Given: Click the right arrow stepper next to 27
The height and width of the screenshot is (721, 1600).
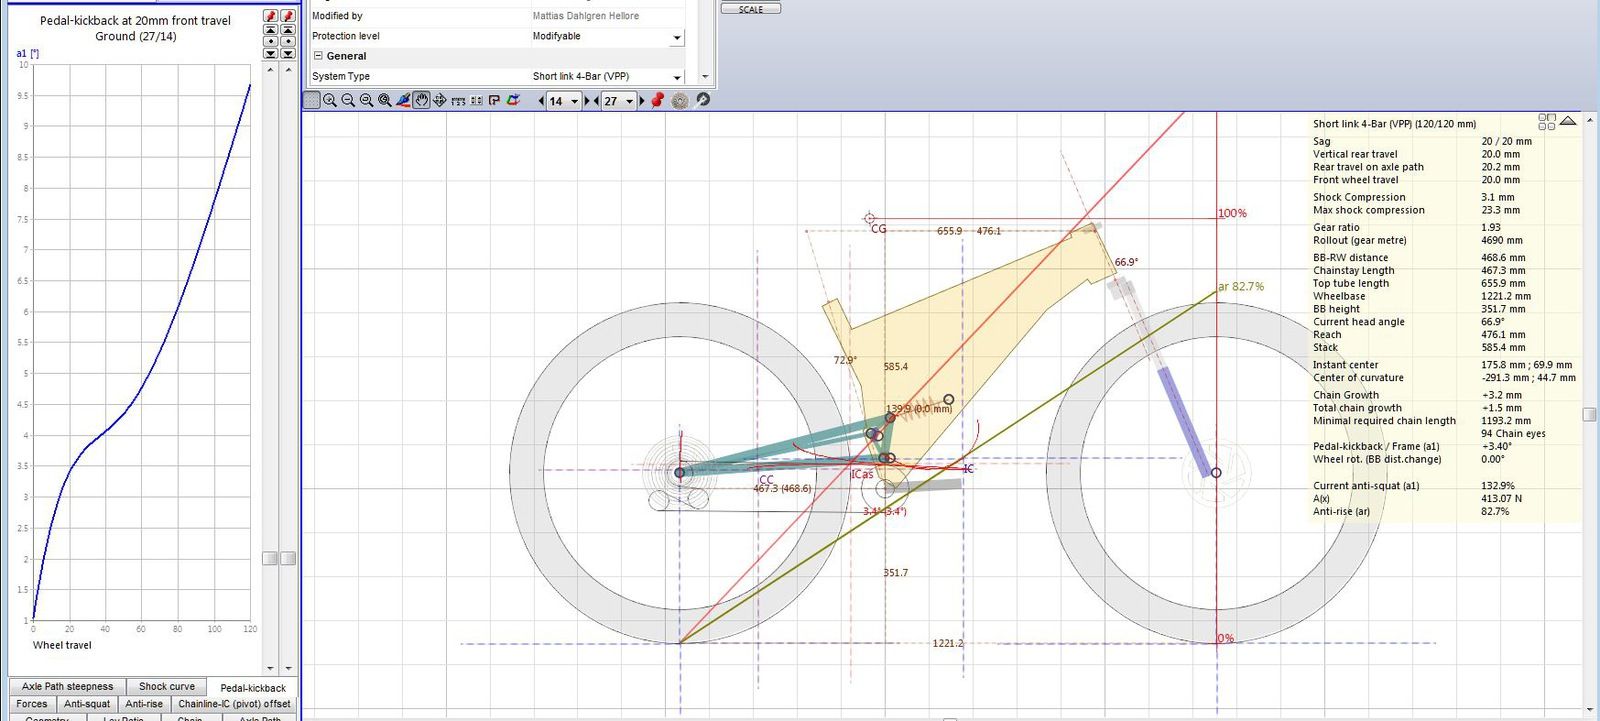Looking at the screenshot, I should click(x=642, y=101).
